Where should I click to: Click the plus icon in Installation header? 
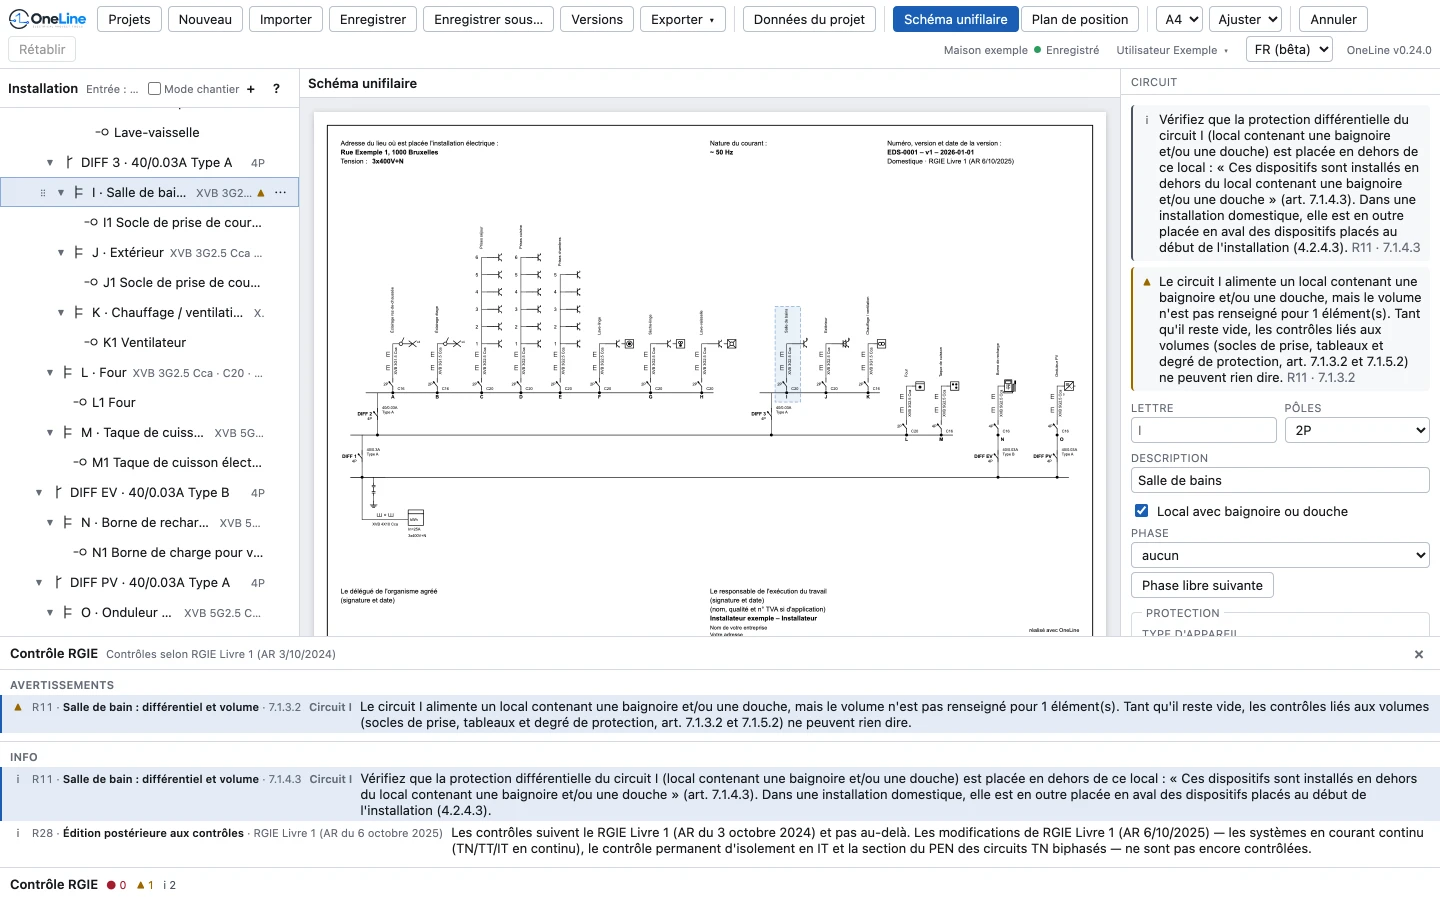tap(251, 89)
